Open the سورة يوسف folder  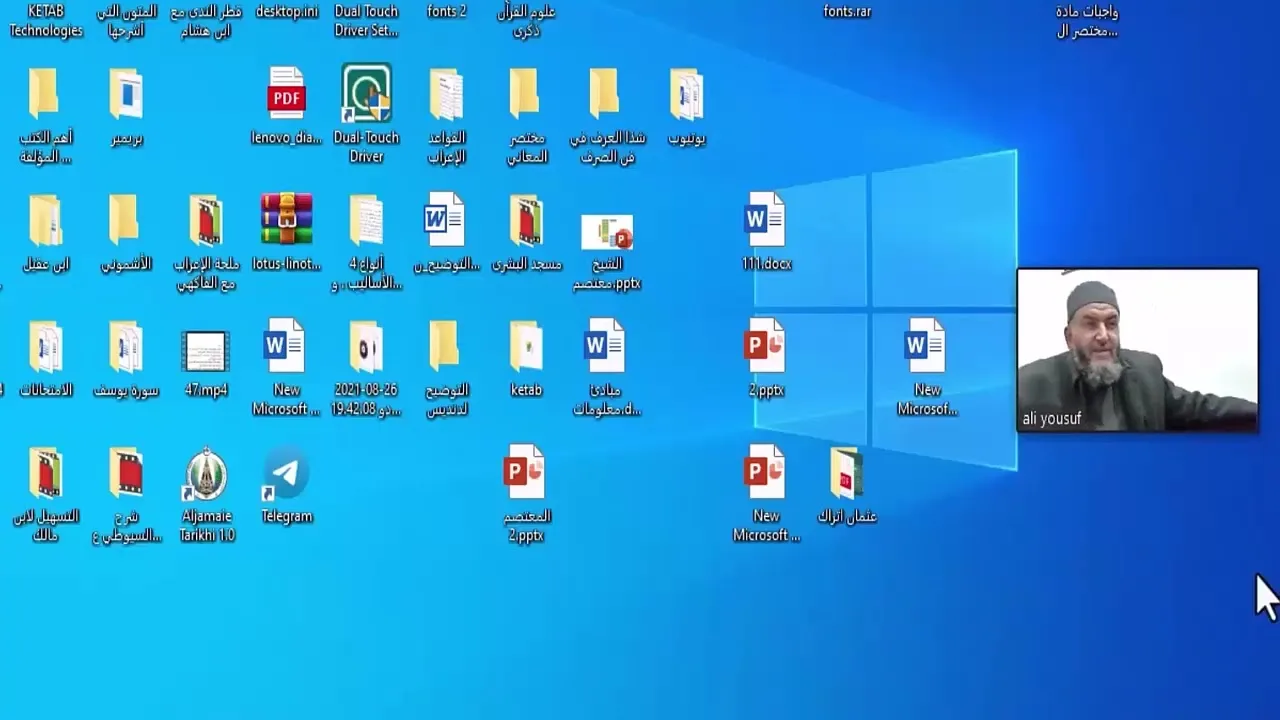pos(126,346)
